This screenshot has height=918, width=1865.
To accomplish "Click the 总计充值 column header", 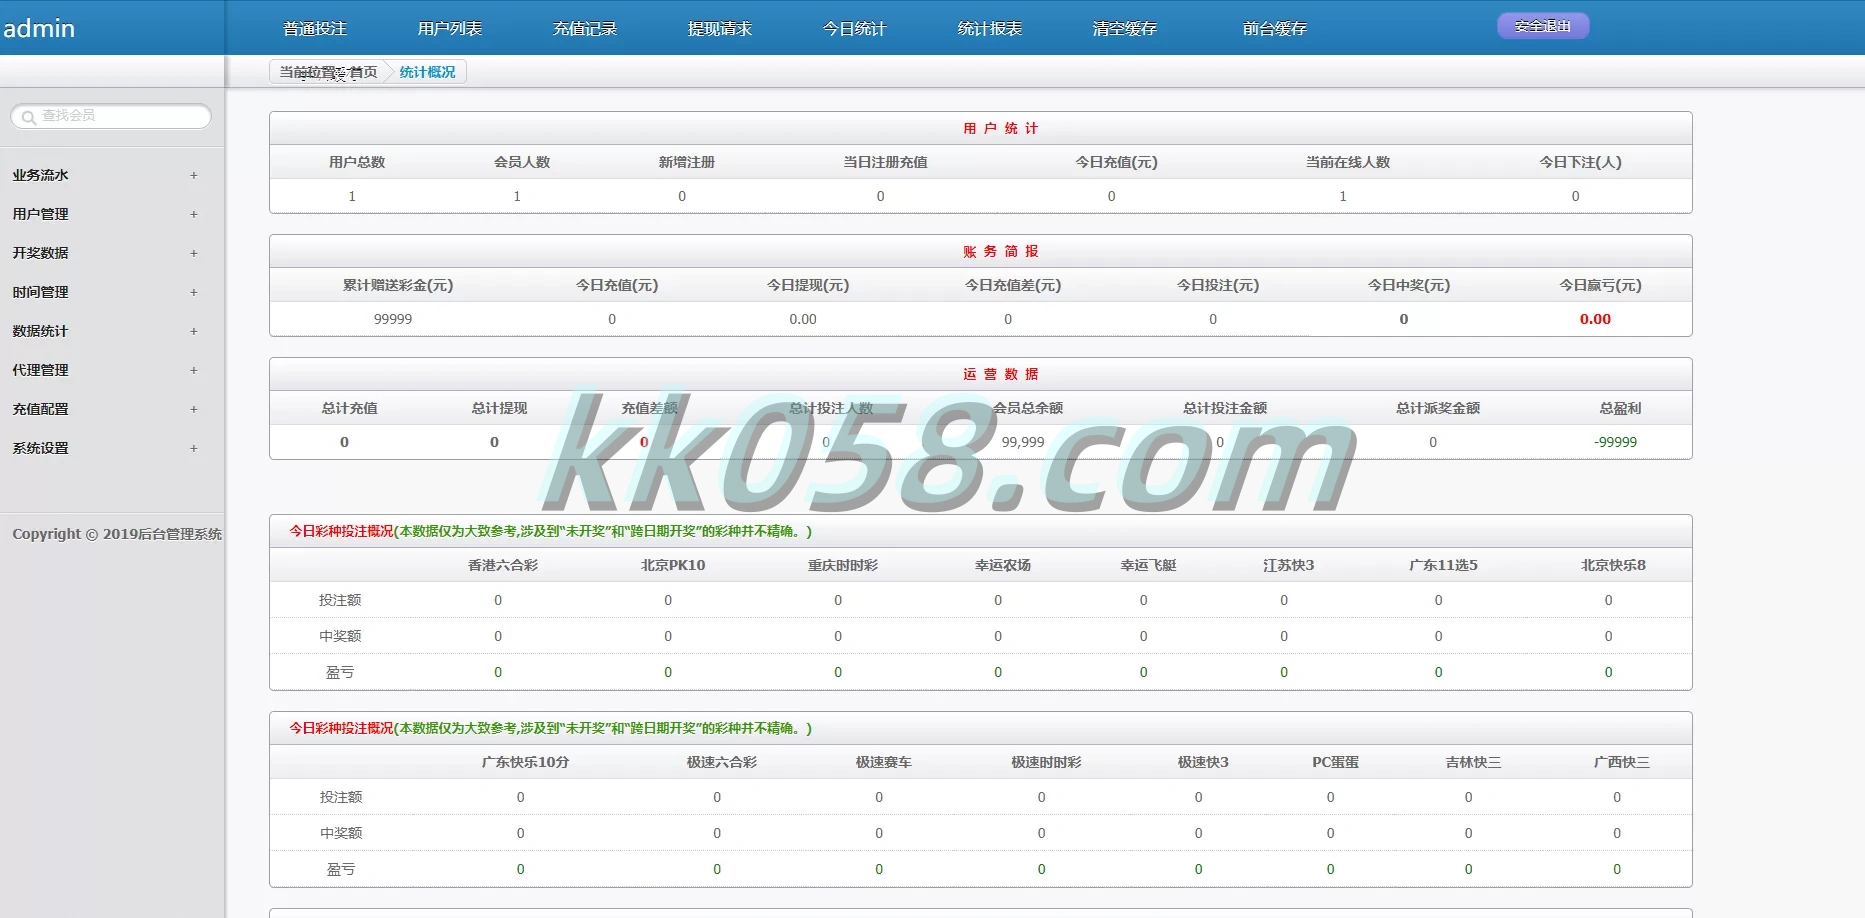I will click(349, 408).
